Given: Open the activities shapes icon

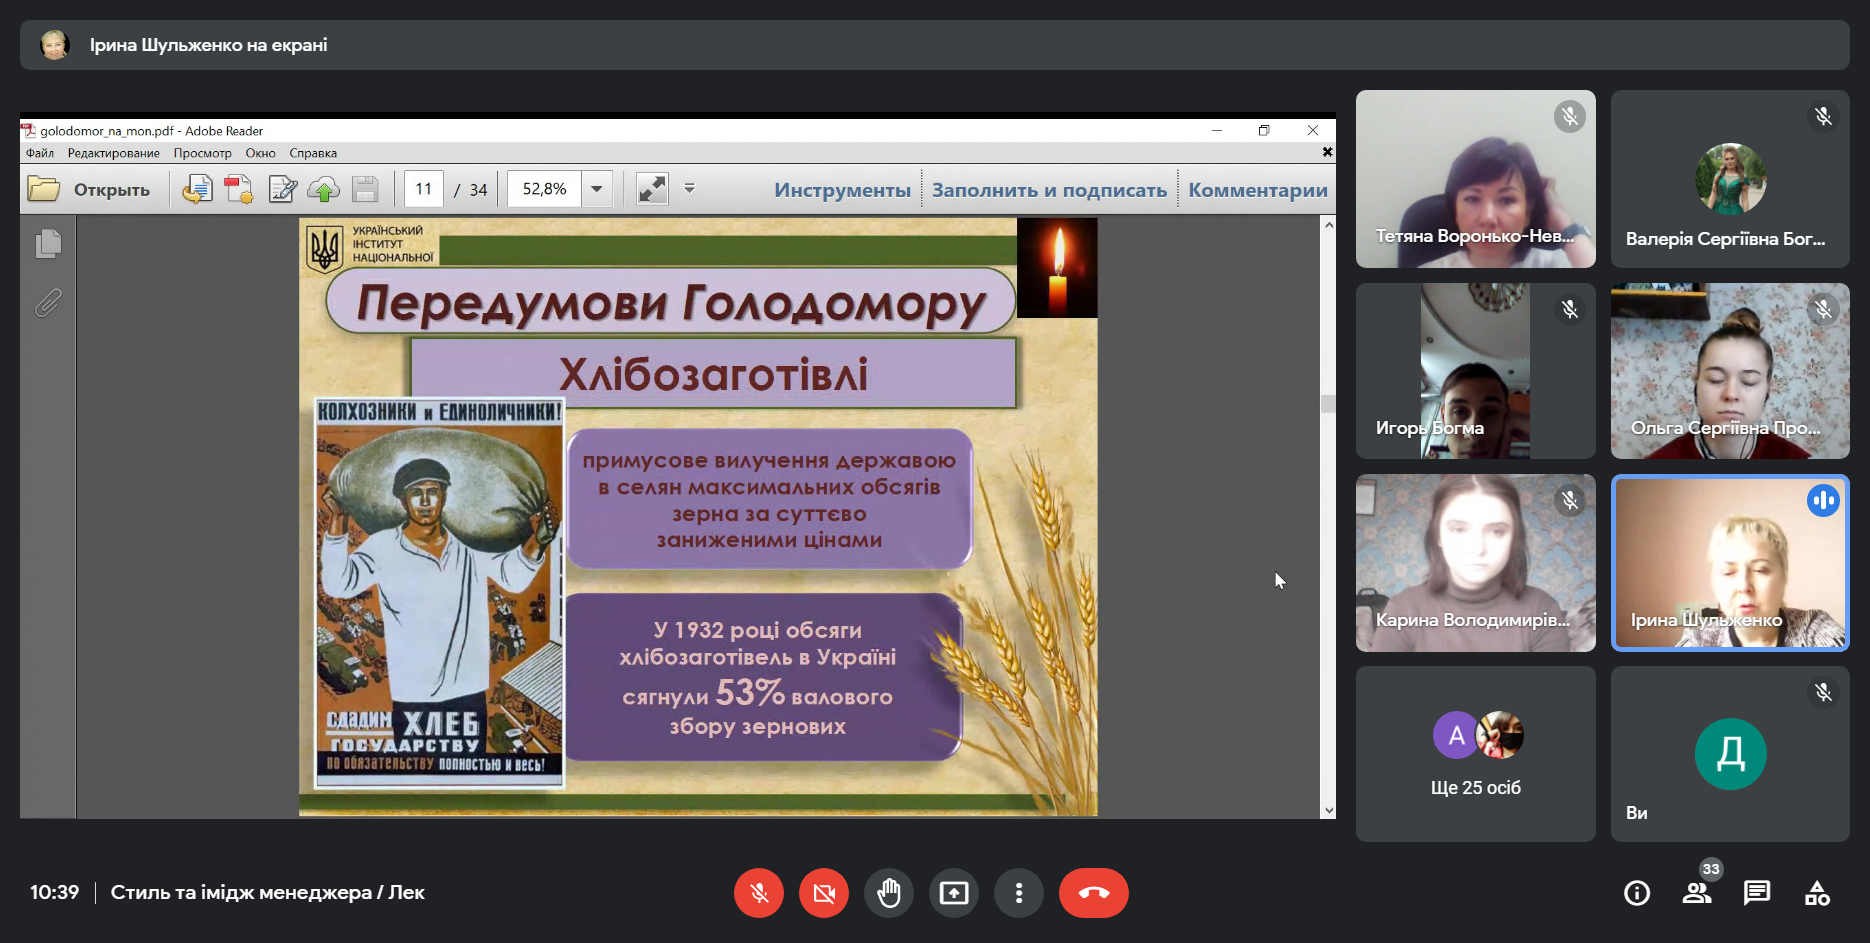Looking at the screenshot, I should 1817,893.
